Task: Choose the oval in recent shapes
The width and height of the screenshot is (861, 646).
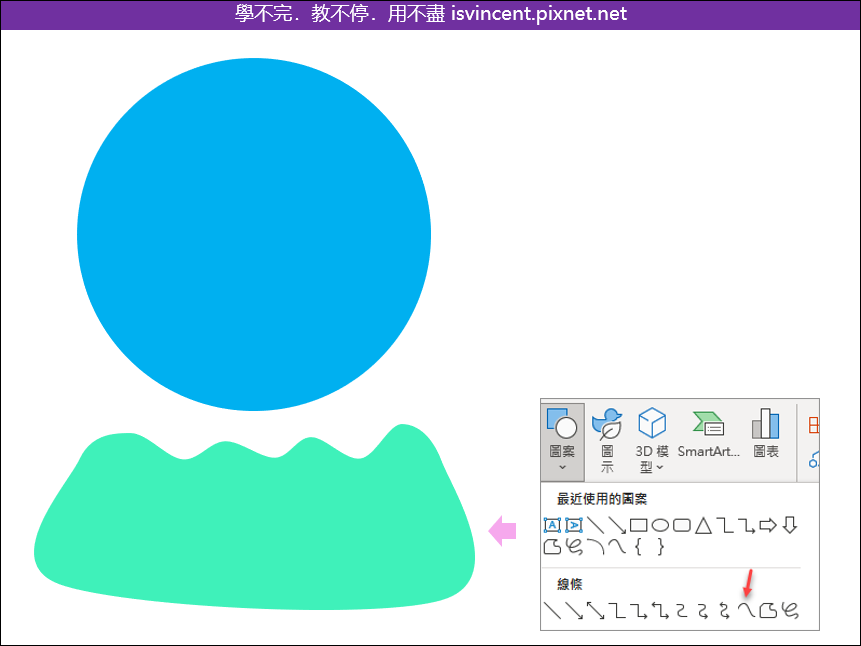Action: tap(660, 525)
